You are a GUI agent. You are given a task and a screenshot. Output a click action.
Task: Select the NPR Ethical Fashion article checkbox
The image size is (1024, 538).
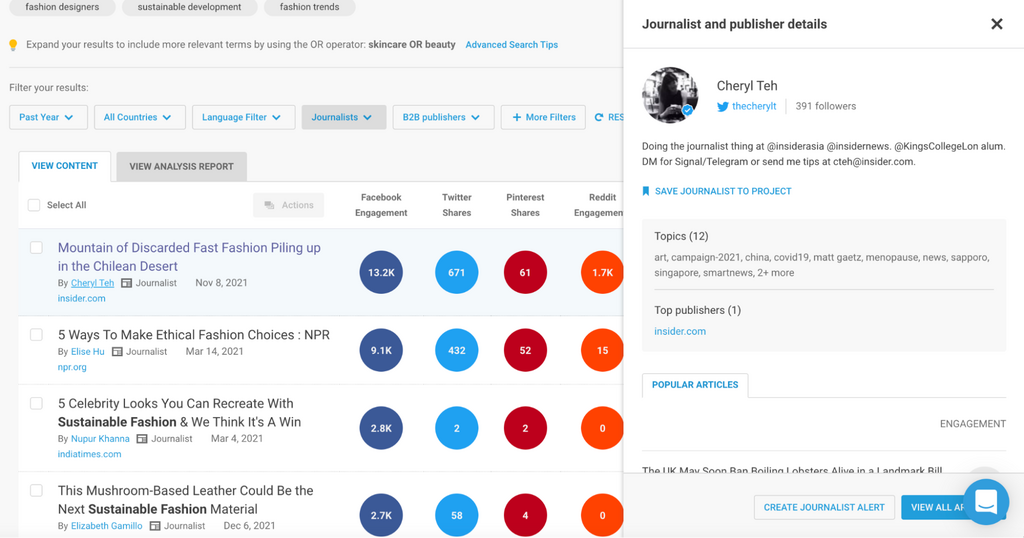36,335
